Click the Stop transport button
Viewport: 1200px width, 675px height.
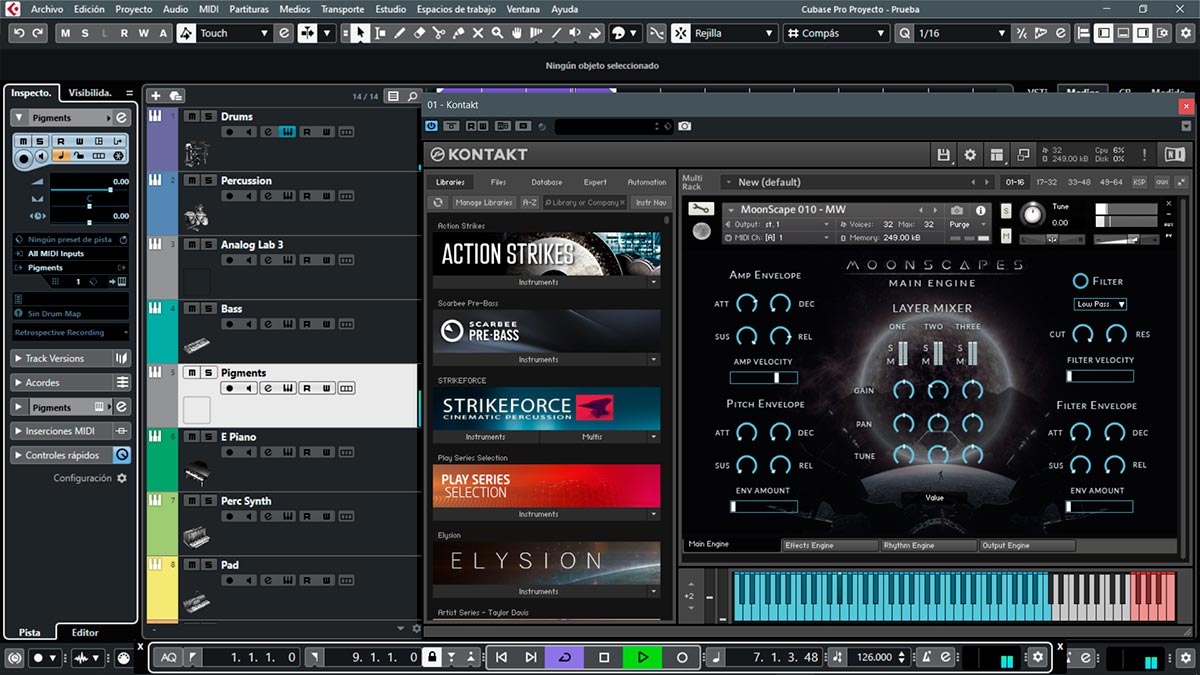(604, 657)
